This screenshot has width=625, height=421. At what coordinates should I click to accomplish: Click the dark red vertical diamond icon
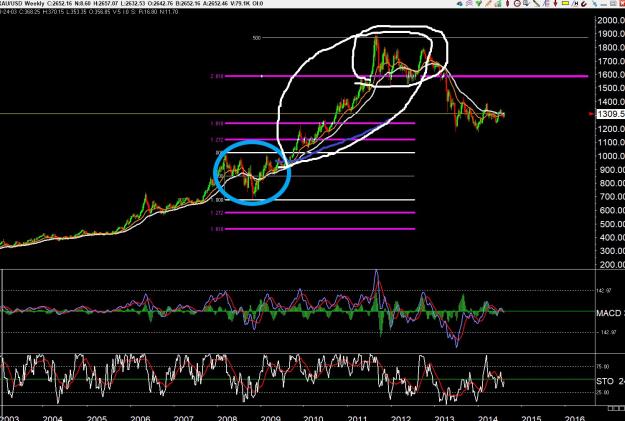click(x=507, y=3)
